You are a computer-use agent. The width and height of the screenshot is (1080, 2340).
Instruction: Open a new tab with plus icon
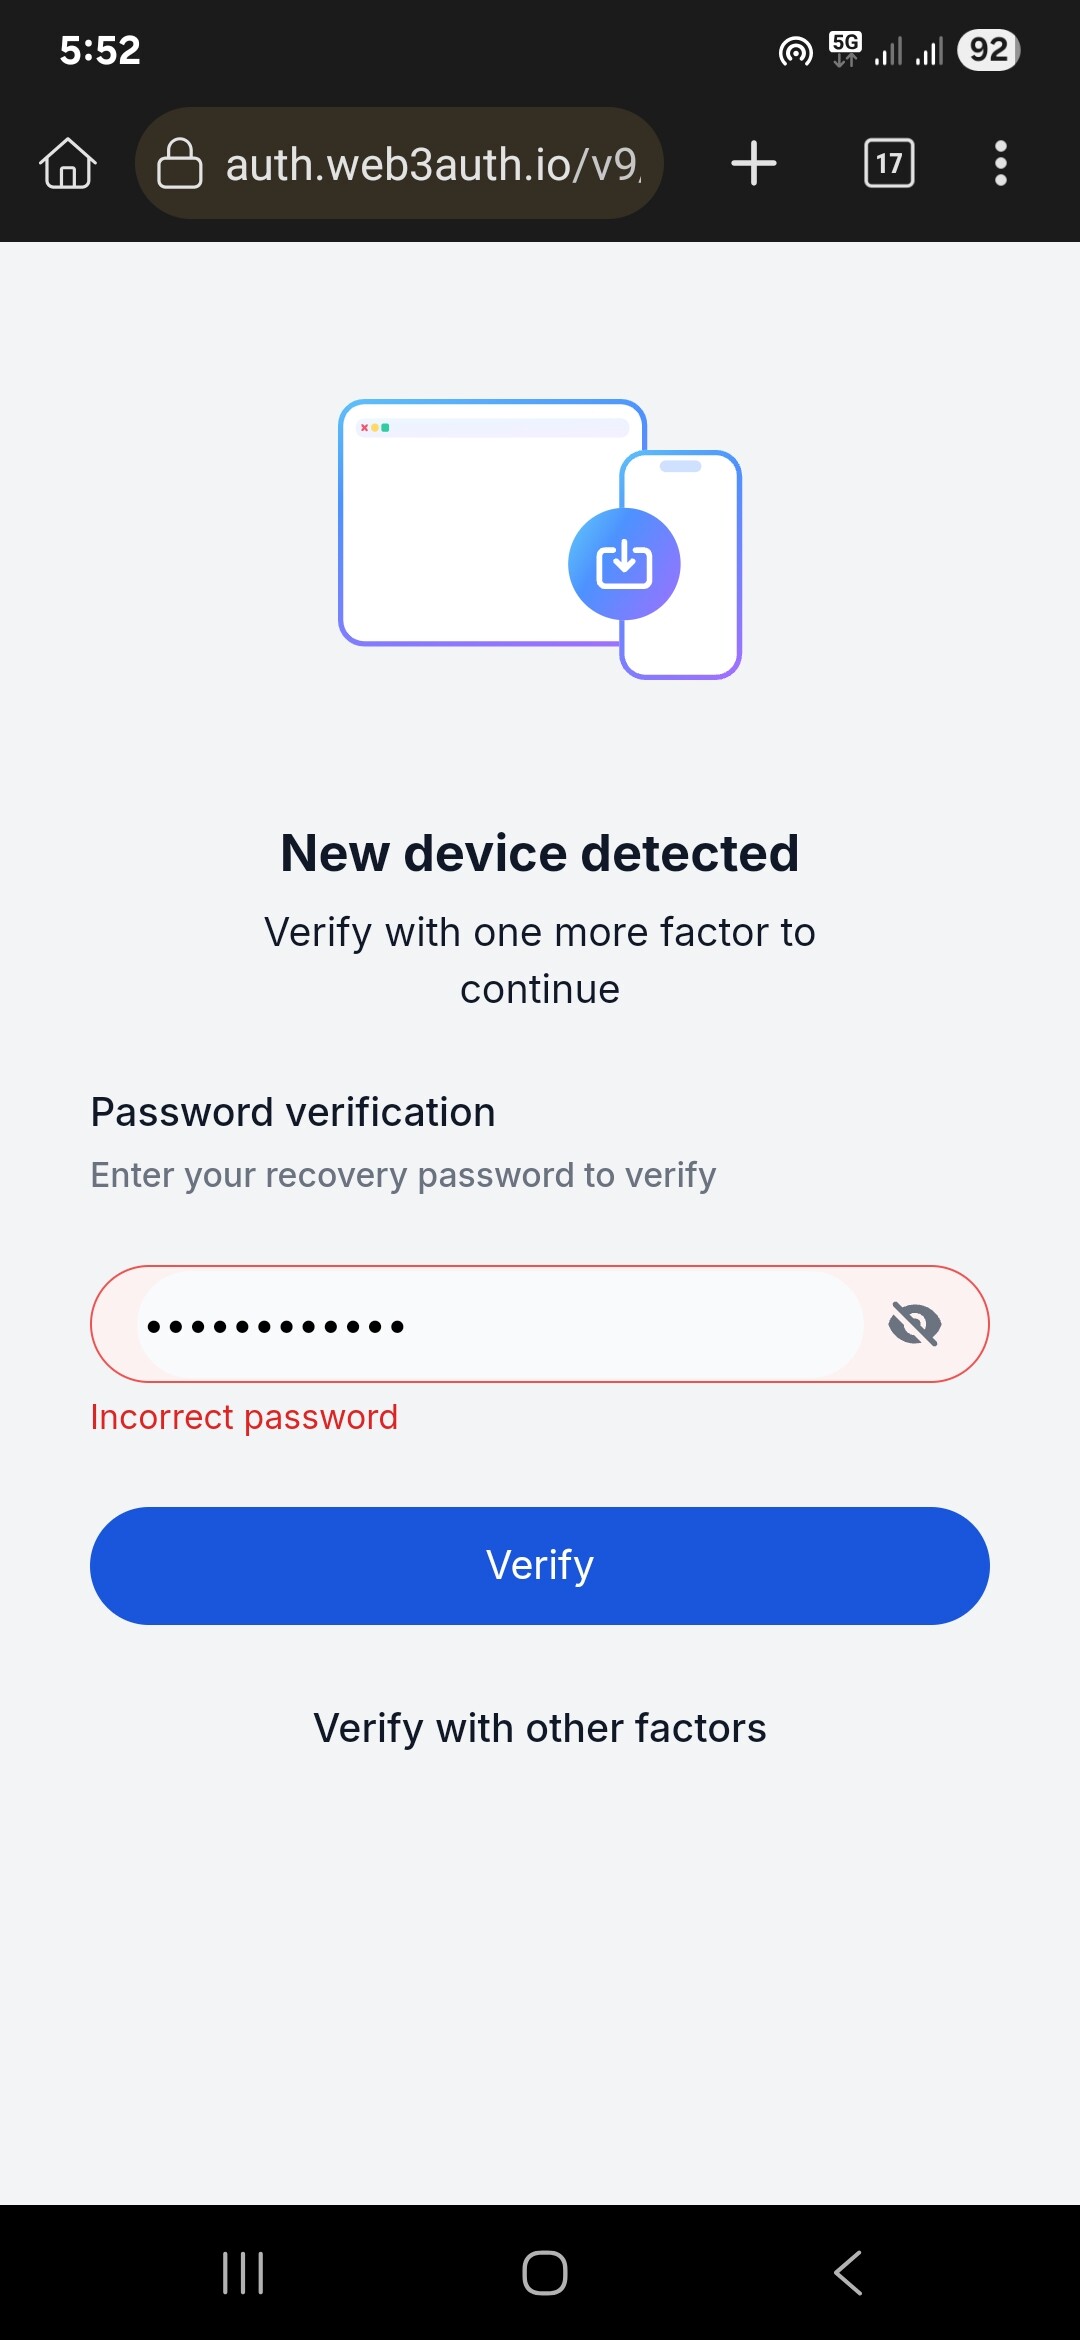point(754,163)
